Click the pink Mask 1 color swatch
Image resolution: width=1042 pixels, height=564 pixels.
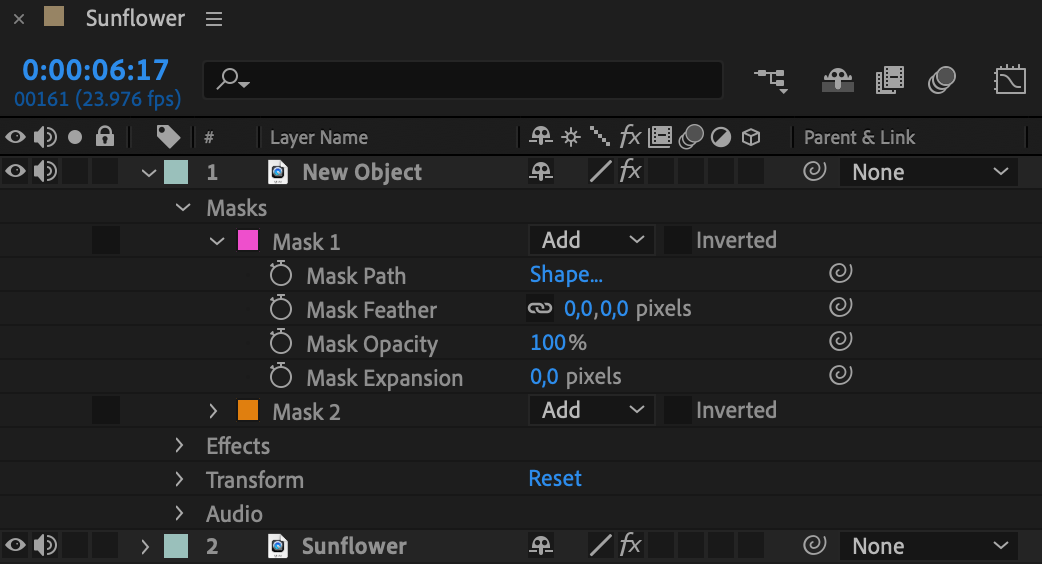[248, 240]
